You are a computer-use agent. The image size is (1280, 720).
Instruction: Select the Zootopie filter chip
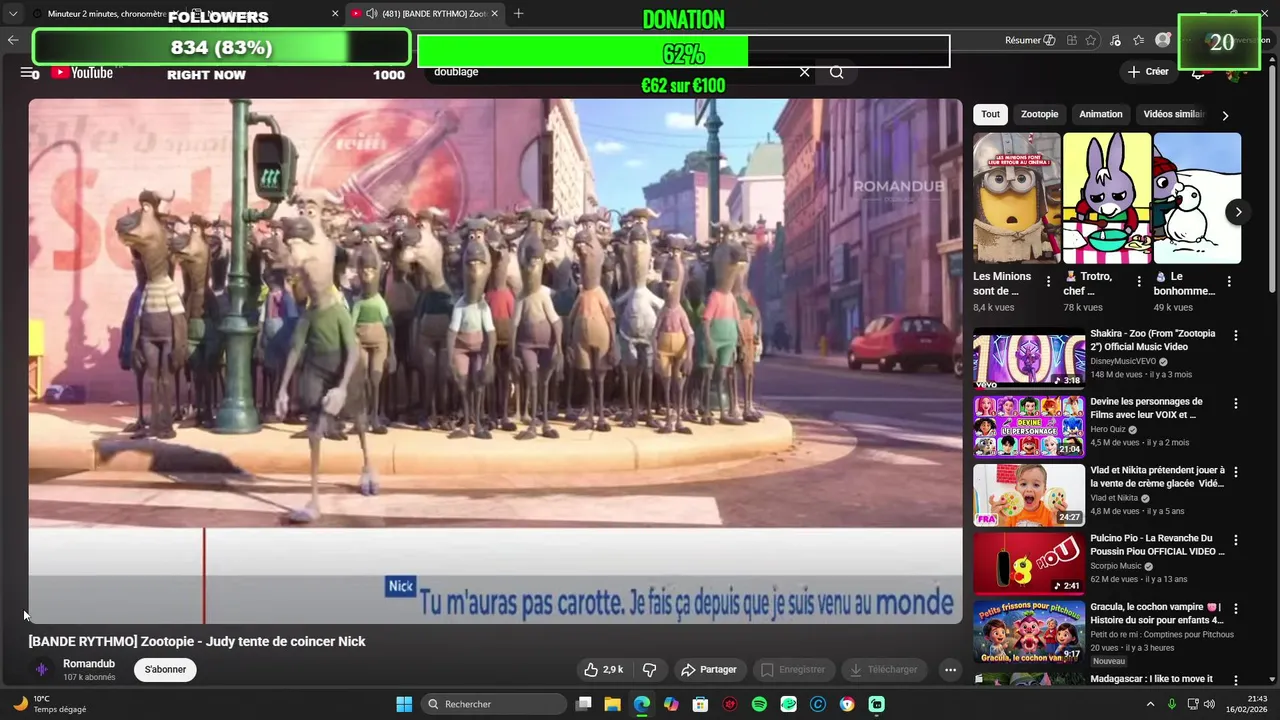1039,114
